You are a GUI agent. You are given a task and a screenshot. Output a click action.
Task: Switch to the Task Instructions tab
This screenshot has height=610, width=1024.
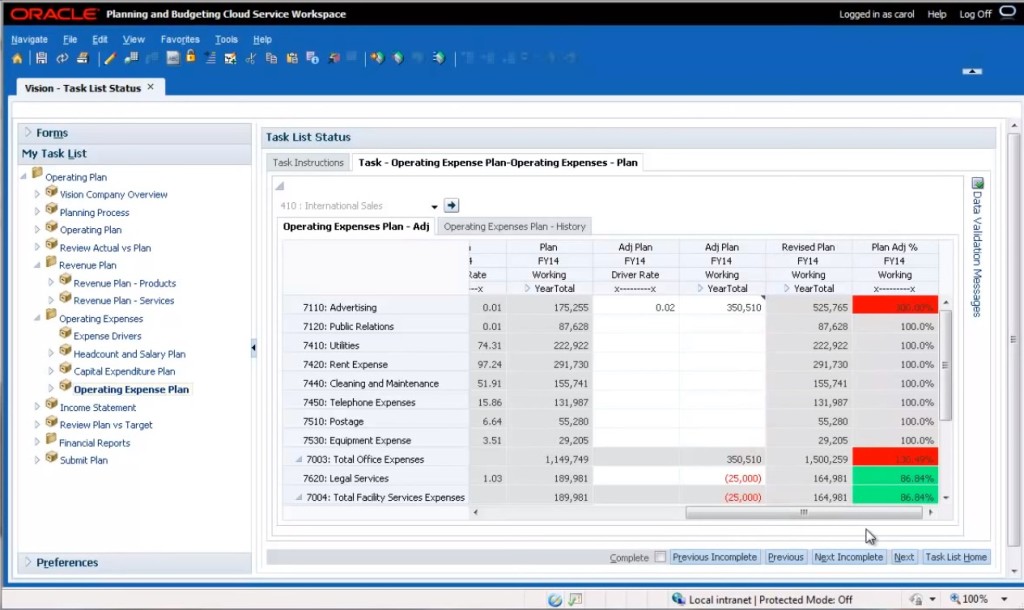click(x=308, y=162)
